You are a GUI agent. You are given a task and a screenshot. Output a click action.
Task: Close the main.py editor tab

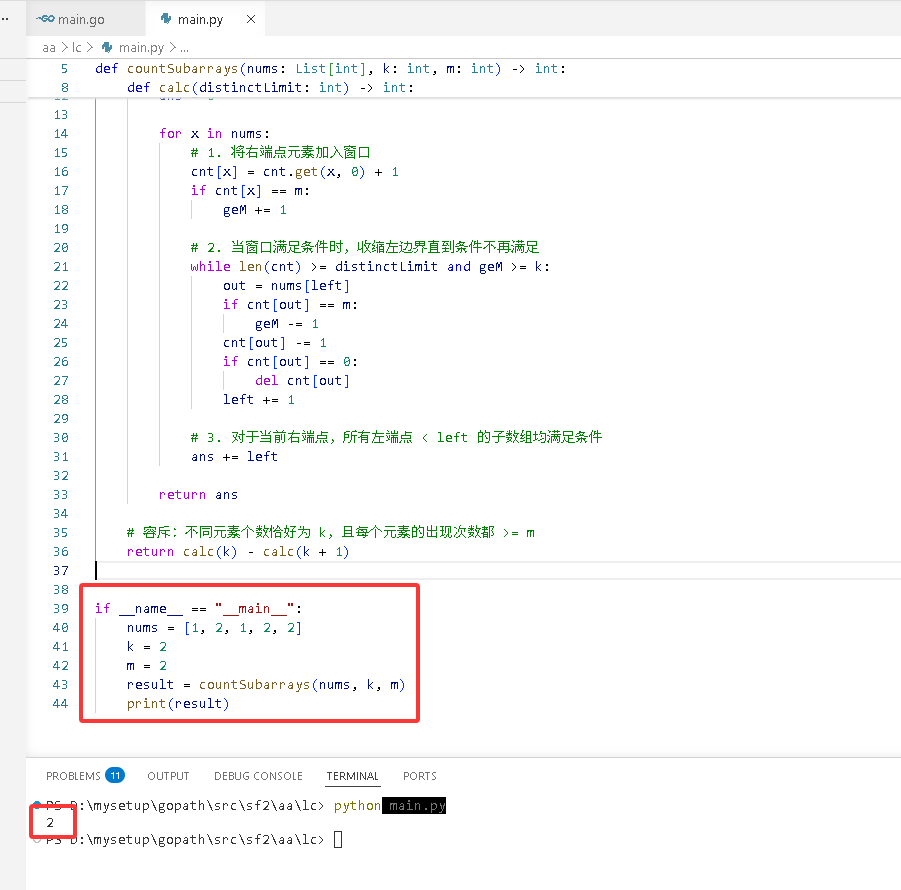click(x=251, y=19)
